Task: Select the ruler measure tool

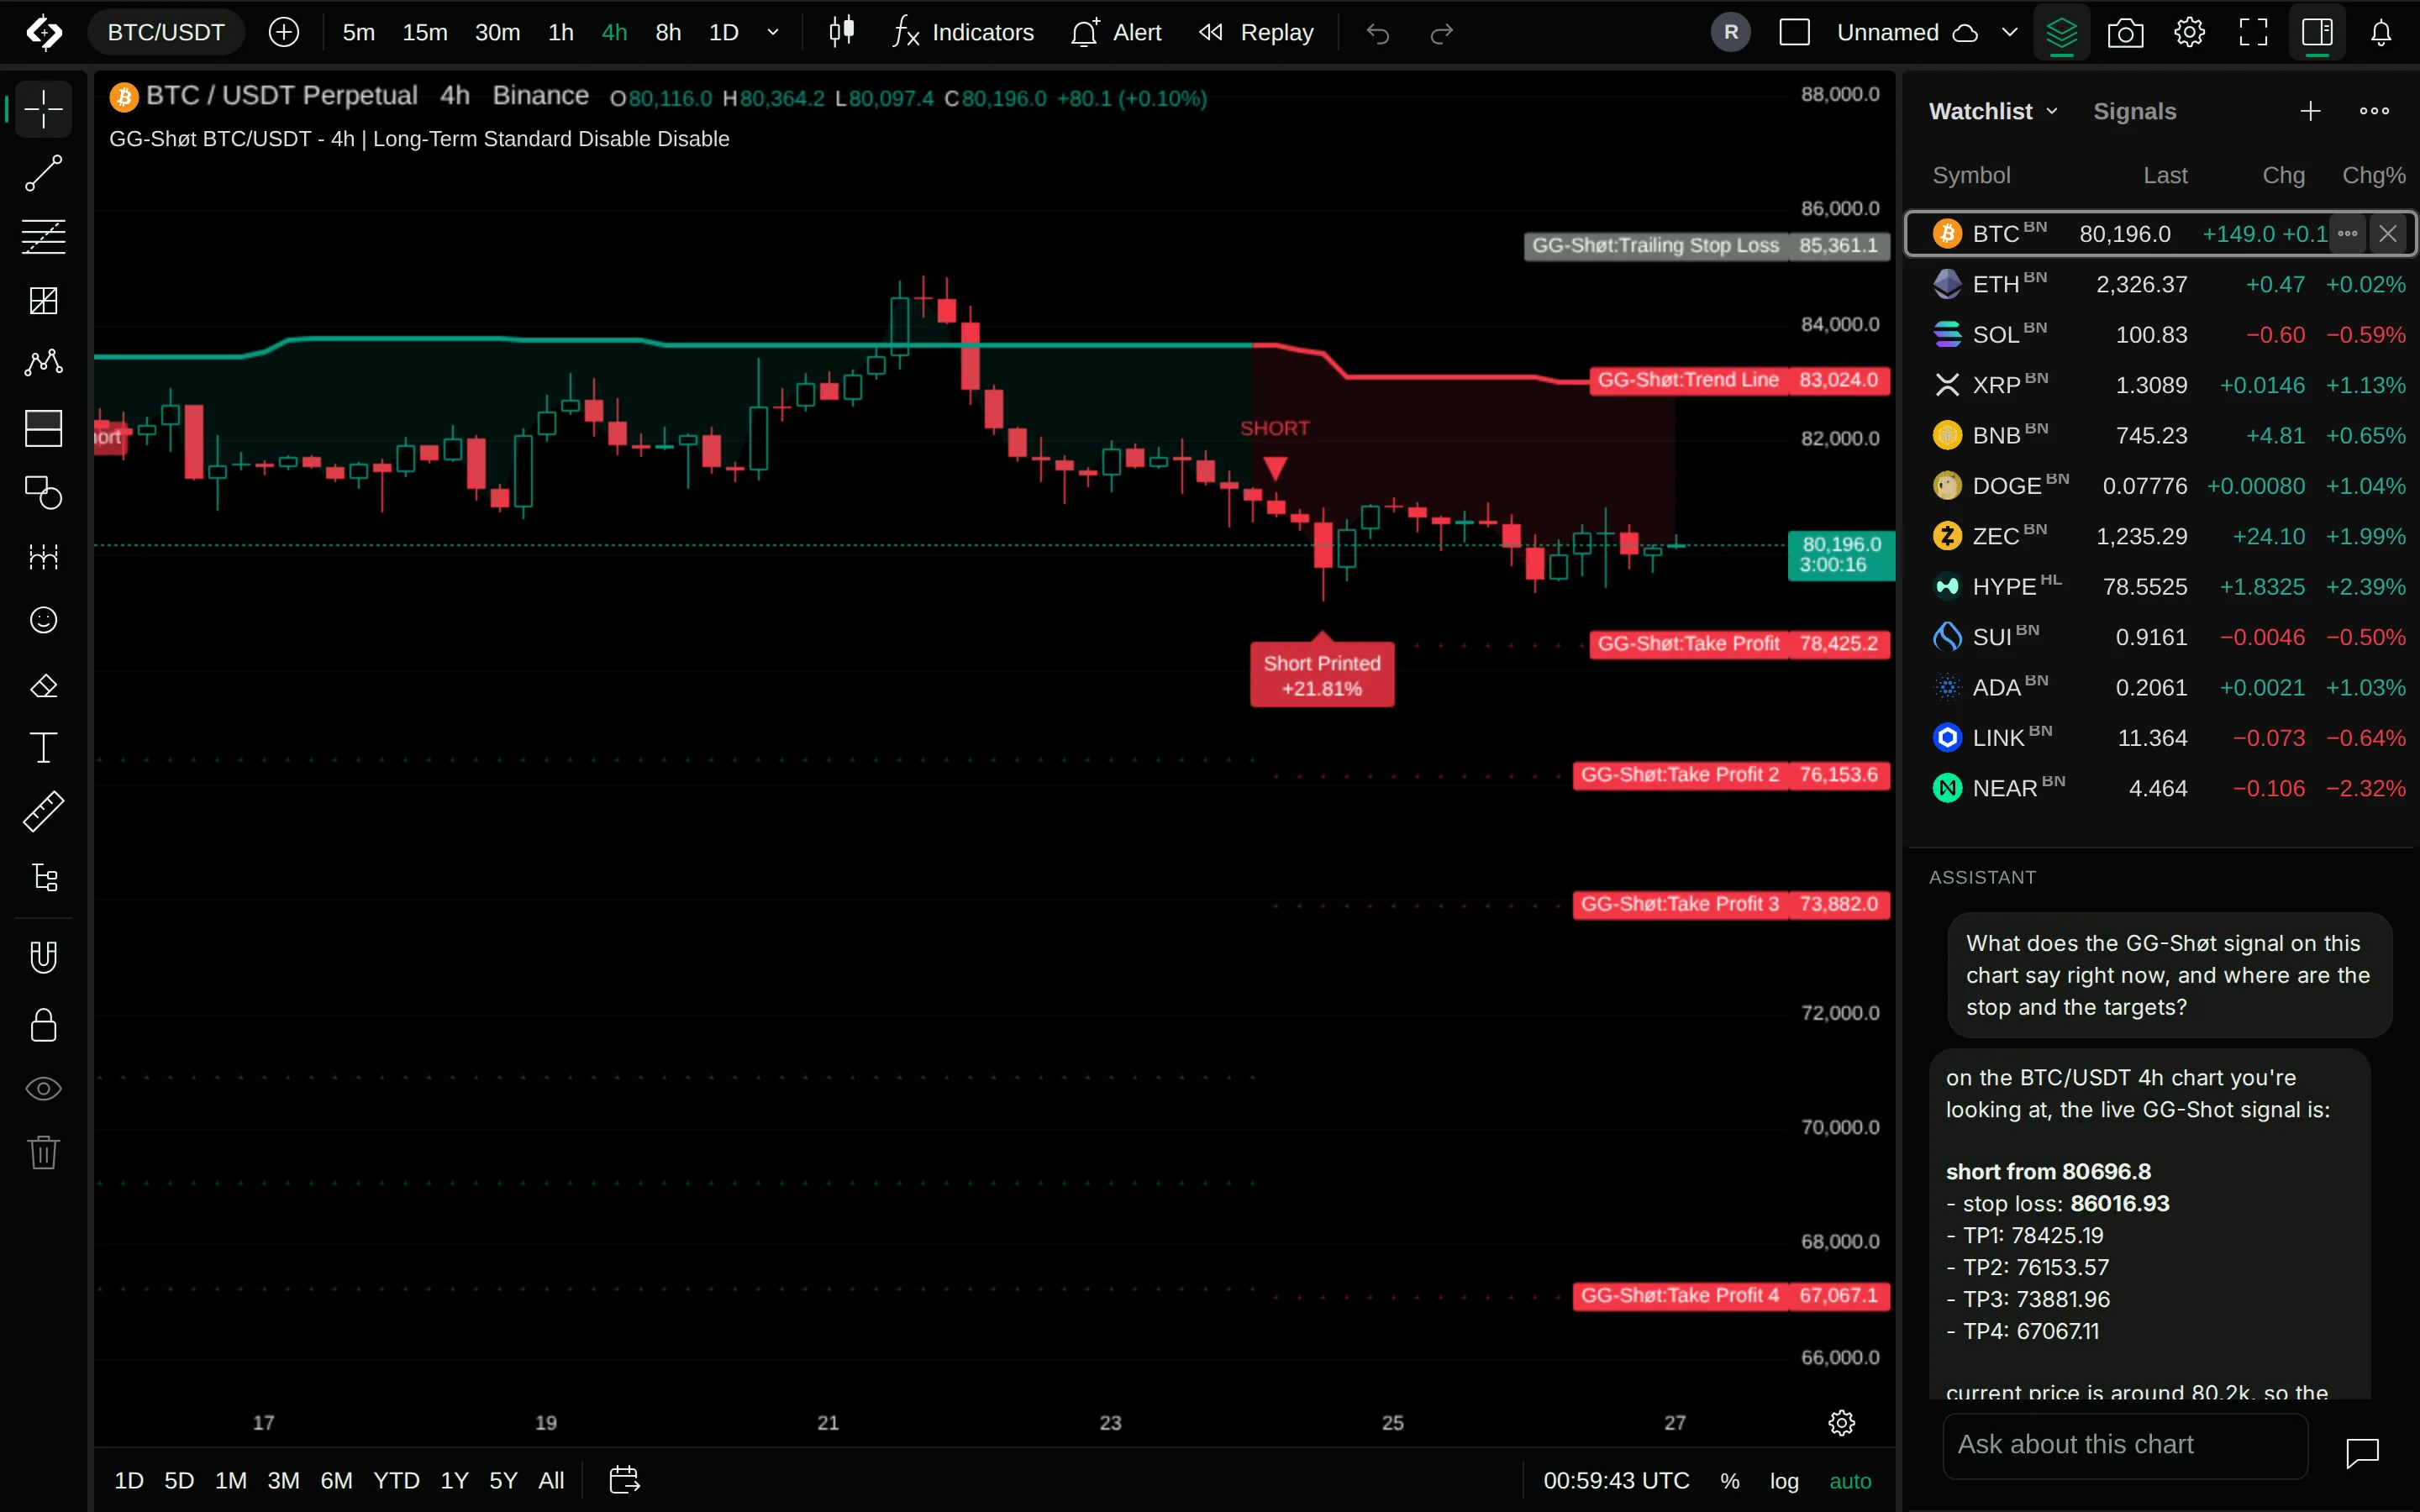Action: tap(43, 812)
